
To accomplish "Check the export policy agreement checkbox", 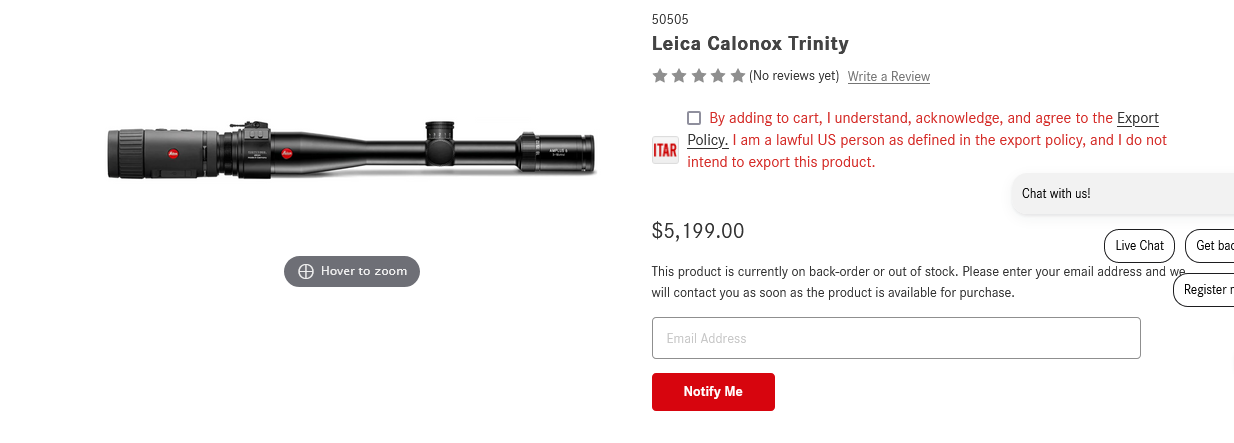I will (x=694, y=118).
